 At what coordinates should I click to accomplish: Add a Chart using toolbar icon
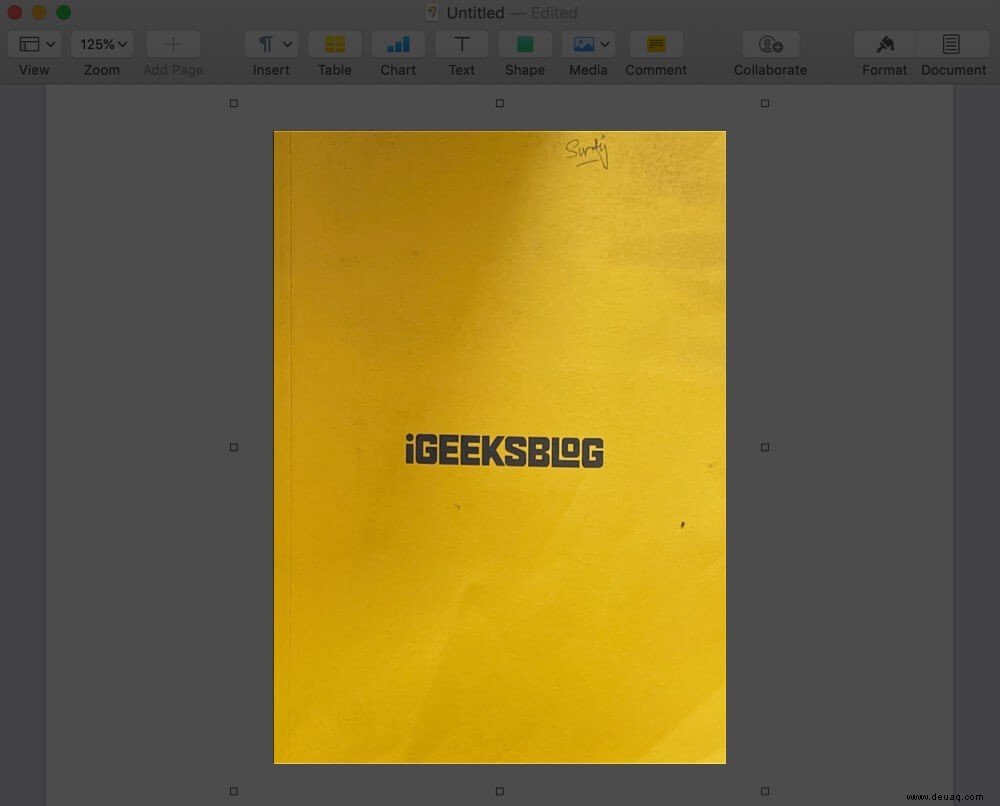(398, 44)
